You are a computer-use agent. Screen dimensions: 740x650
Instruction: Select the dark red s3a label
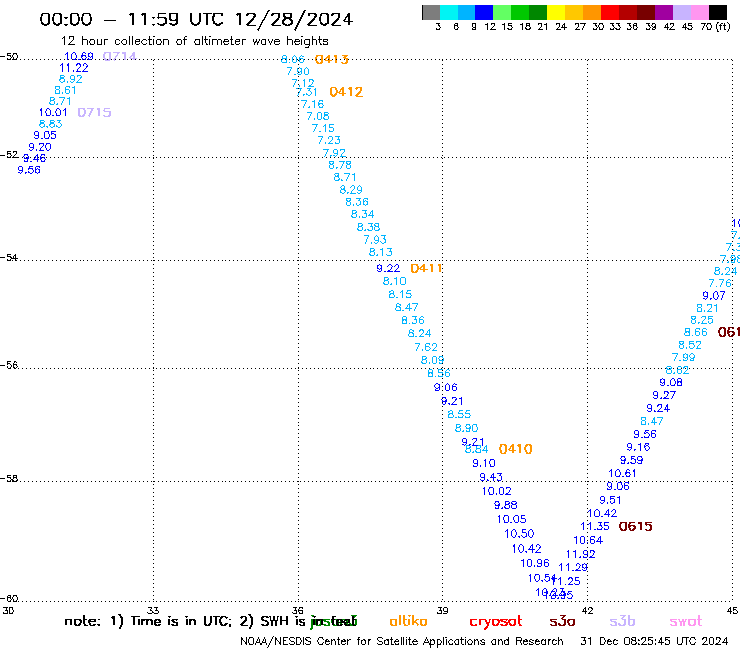562,621
